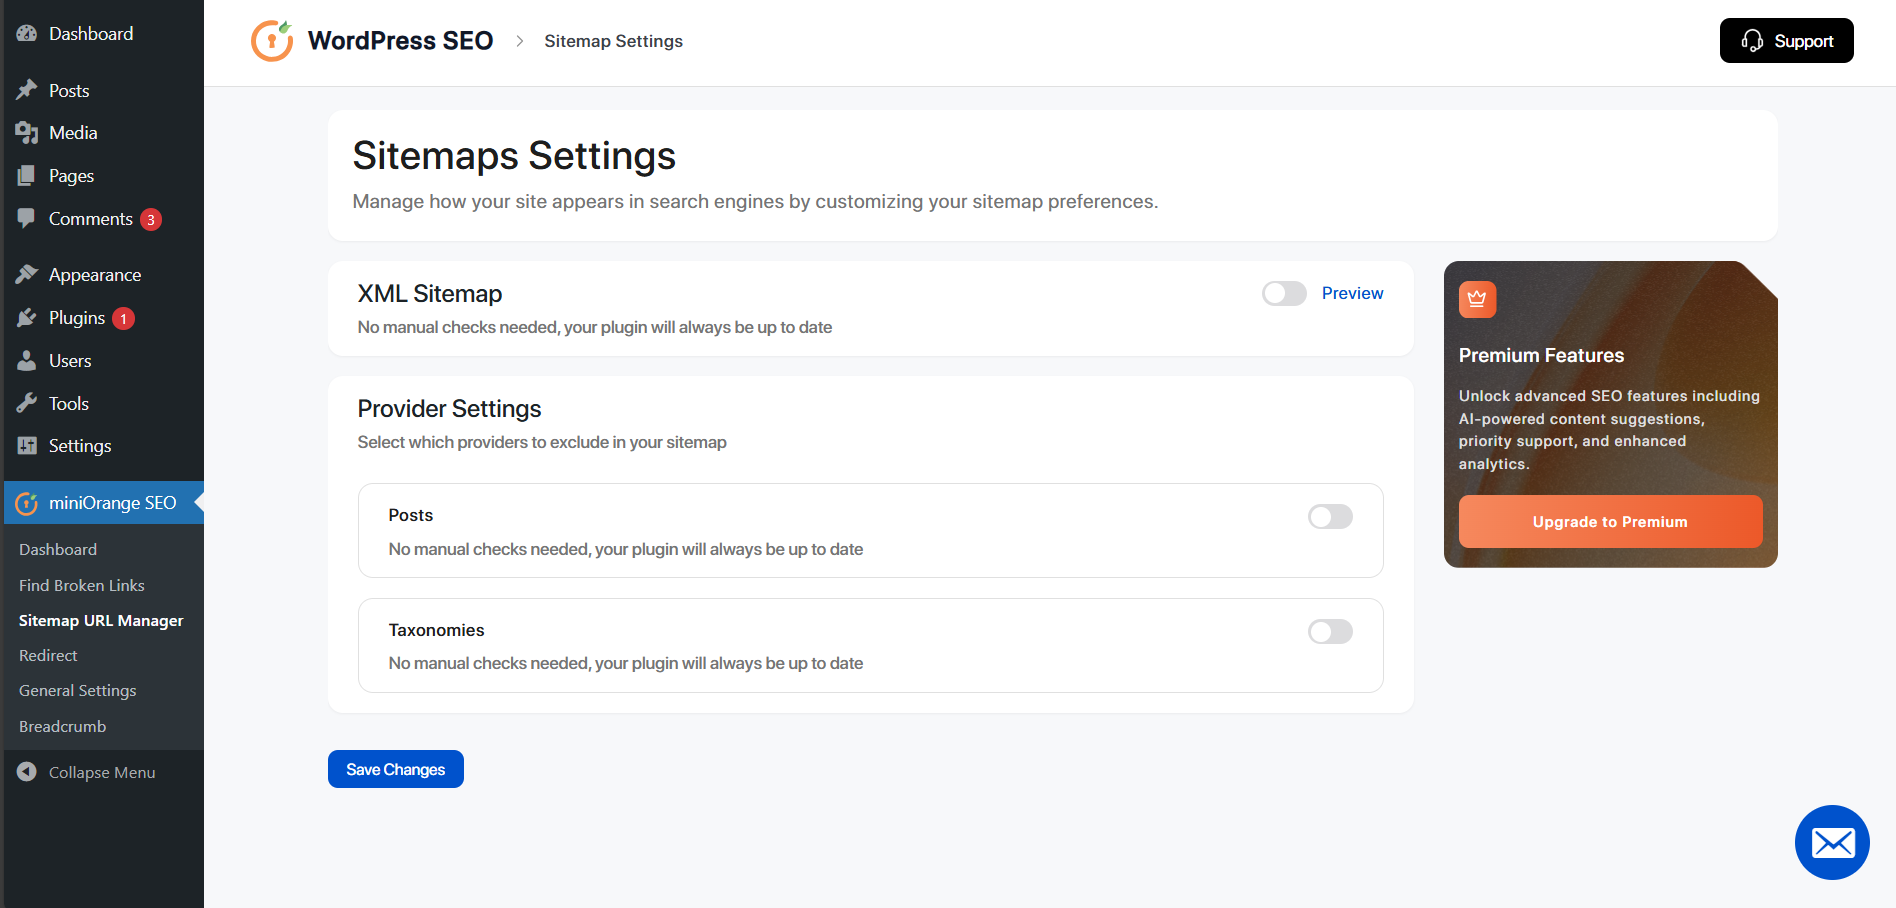1896x908 pixels.
Task: Click the Media library icon
Action: pyautogui.click(x=27, y=132)
